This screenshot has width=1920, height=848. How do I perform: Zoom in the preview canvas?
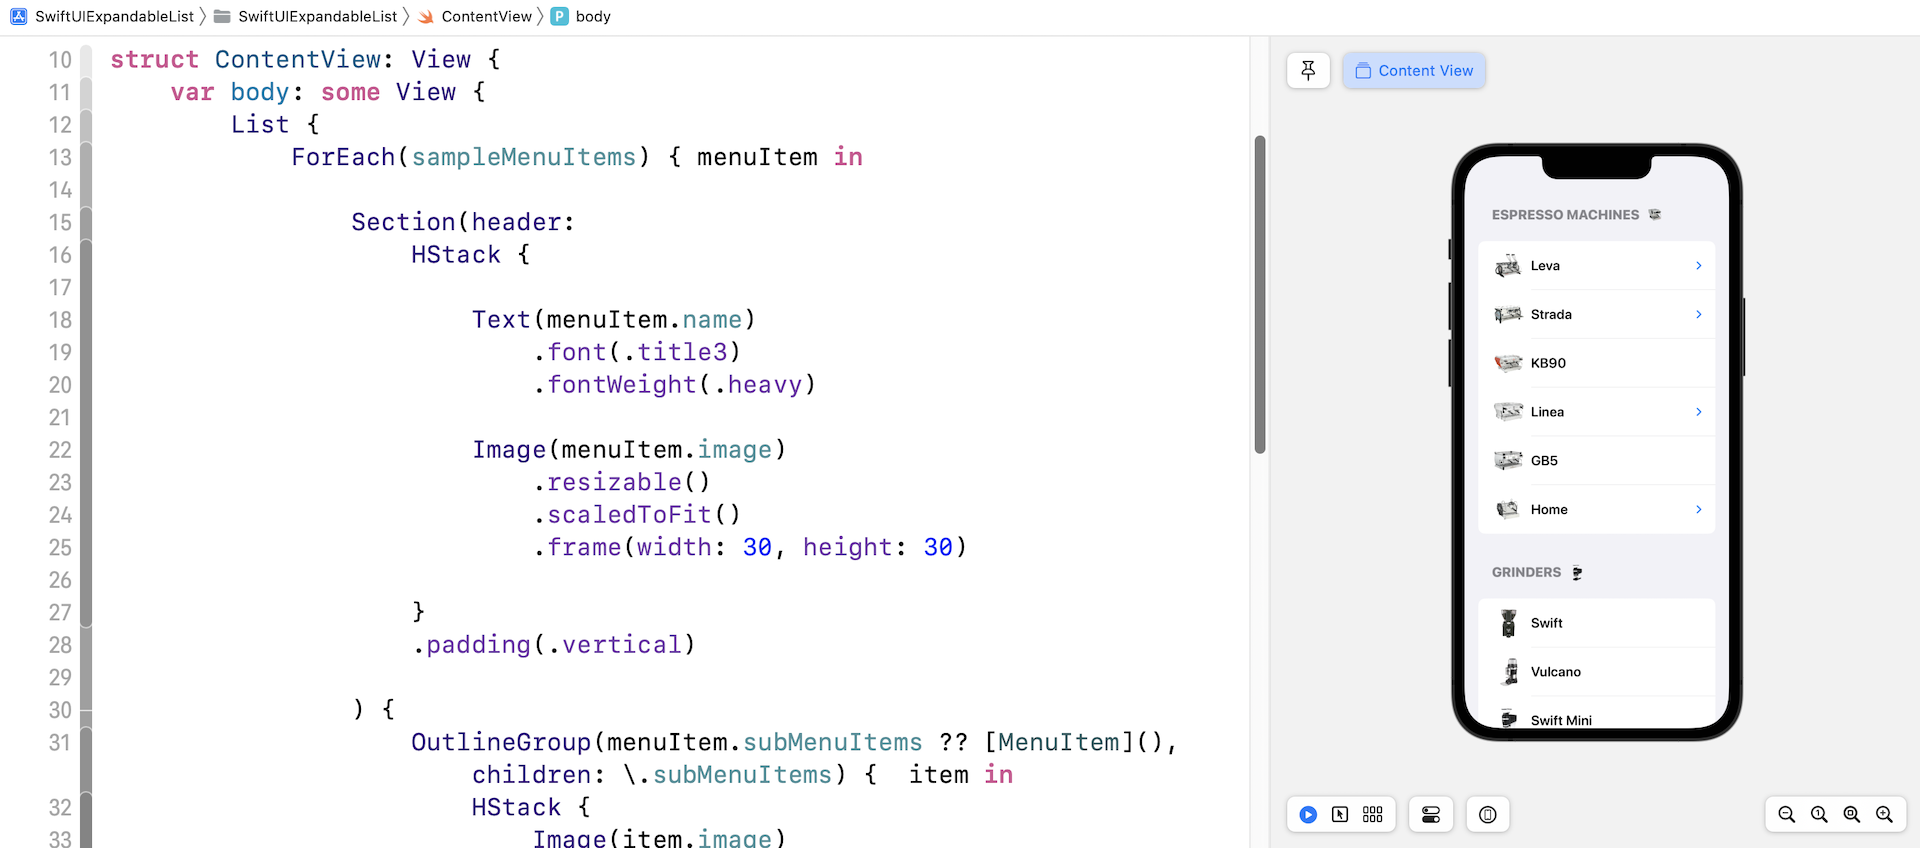coord(1885,815)
